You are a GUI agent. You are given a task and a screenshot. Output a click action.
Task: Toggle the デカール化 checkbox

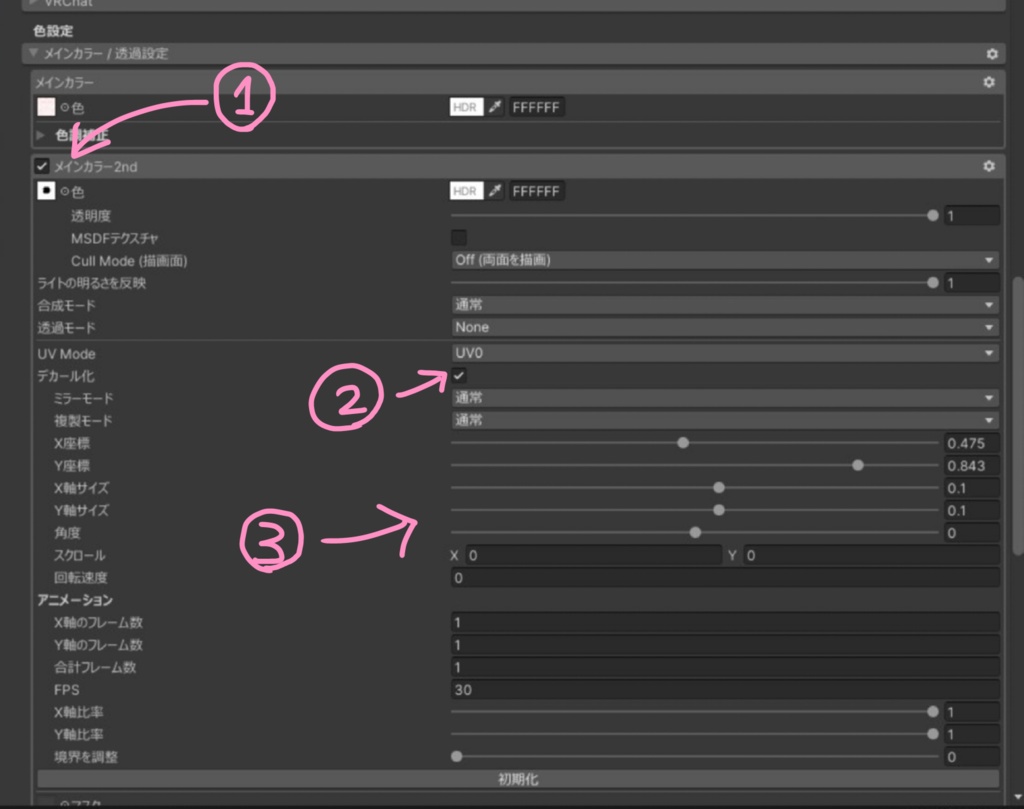pyautogui.click(x=459, y=375)
